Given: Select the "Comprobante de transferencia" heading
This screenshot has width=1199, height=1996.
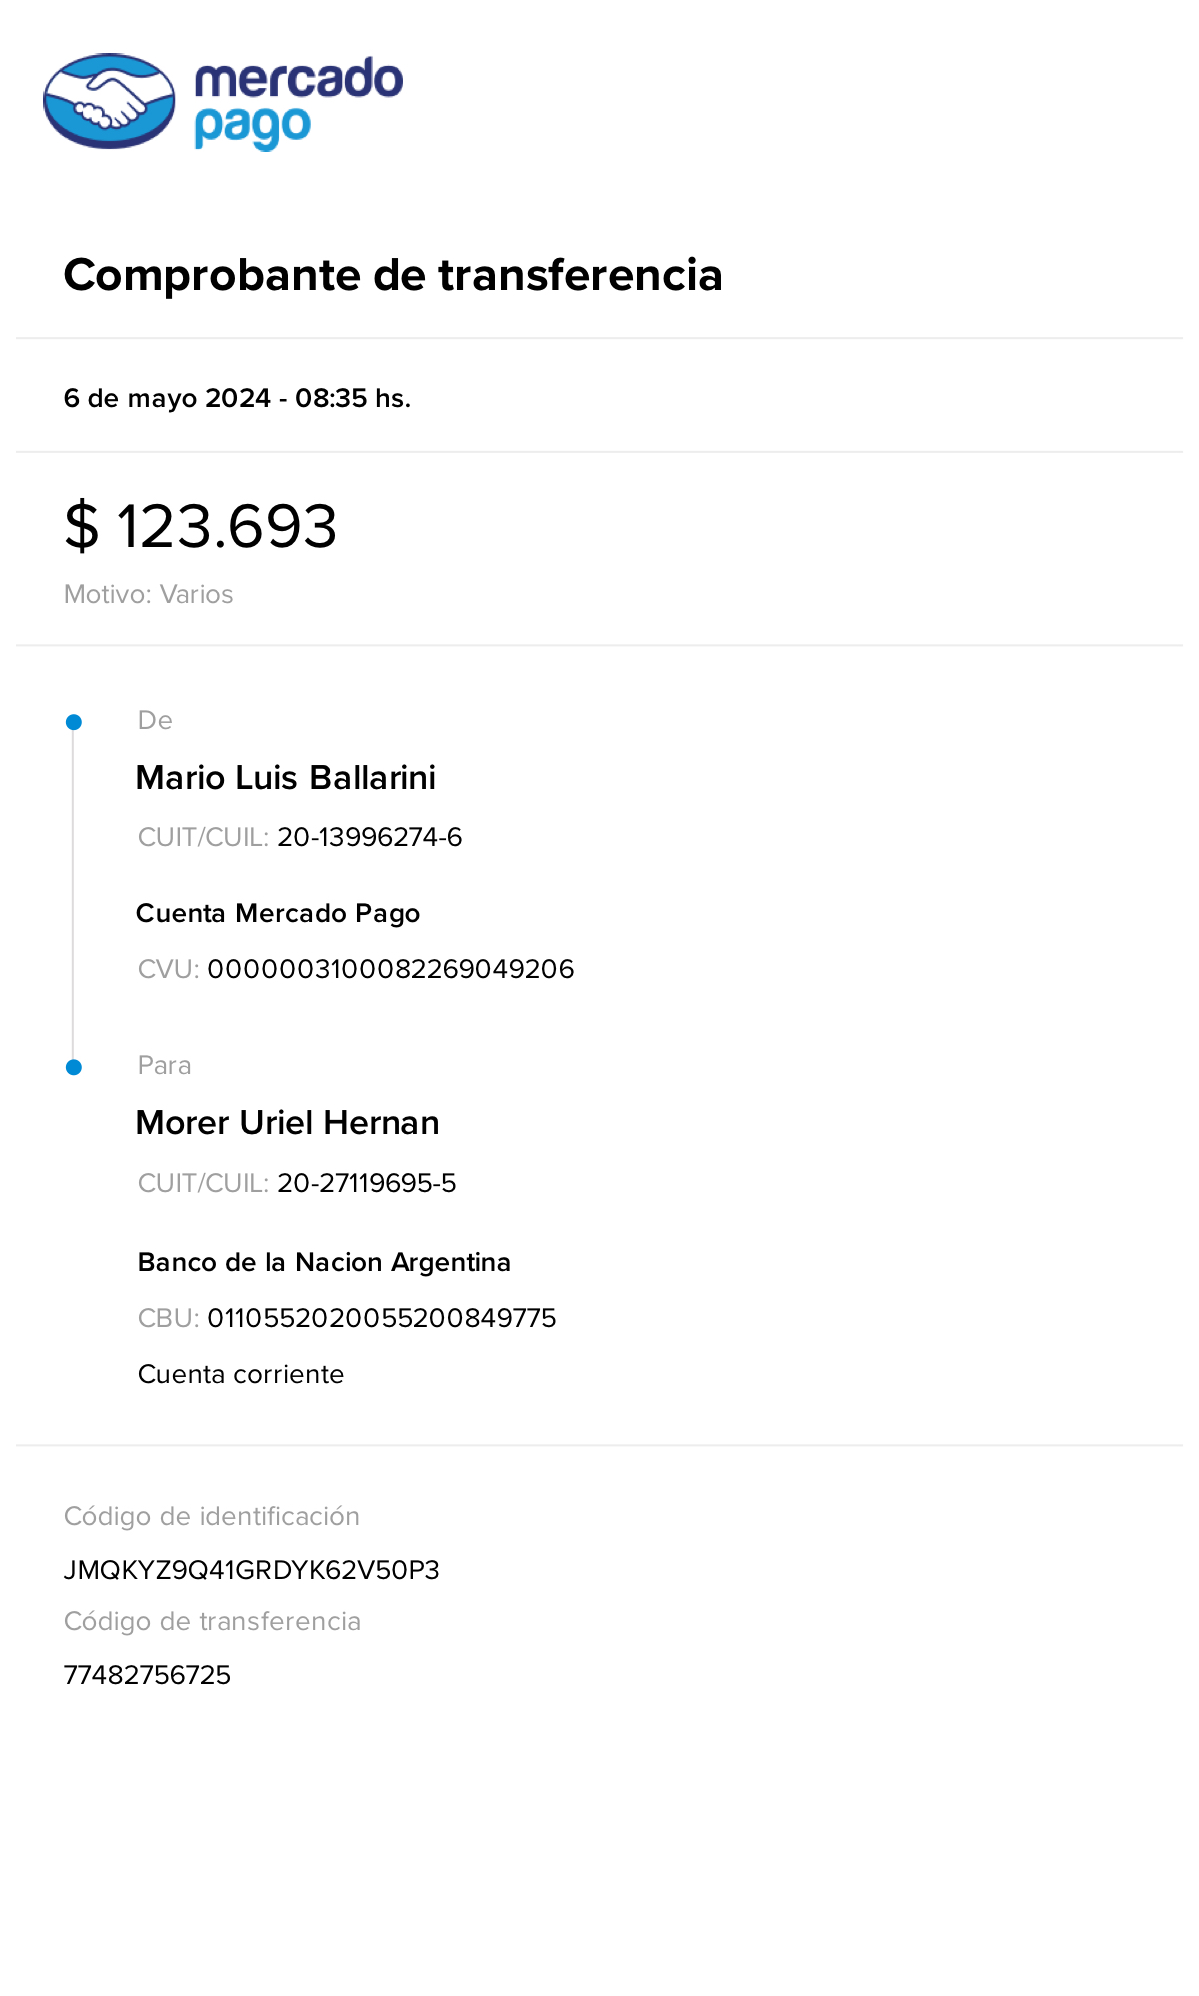Looking at the screenshot, I should pos(393,275).
